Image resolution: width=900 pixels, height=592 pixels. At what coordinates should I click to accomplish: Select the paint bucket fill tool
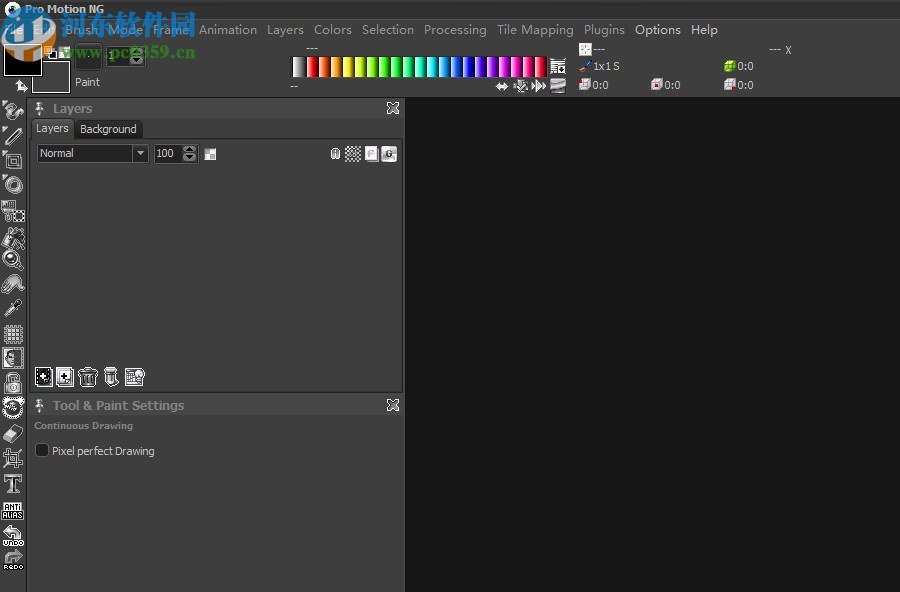pyautogui.click(x=13, y=238)
